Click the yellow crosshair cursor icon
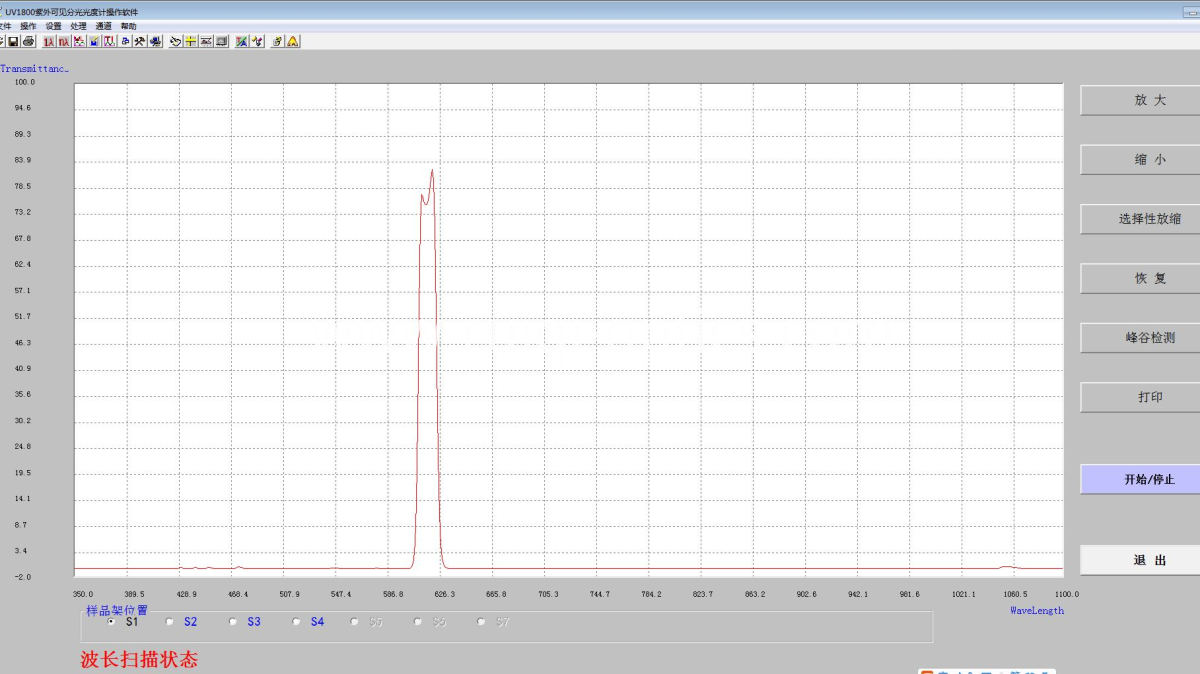 tap(190, 41)
